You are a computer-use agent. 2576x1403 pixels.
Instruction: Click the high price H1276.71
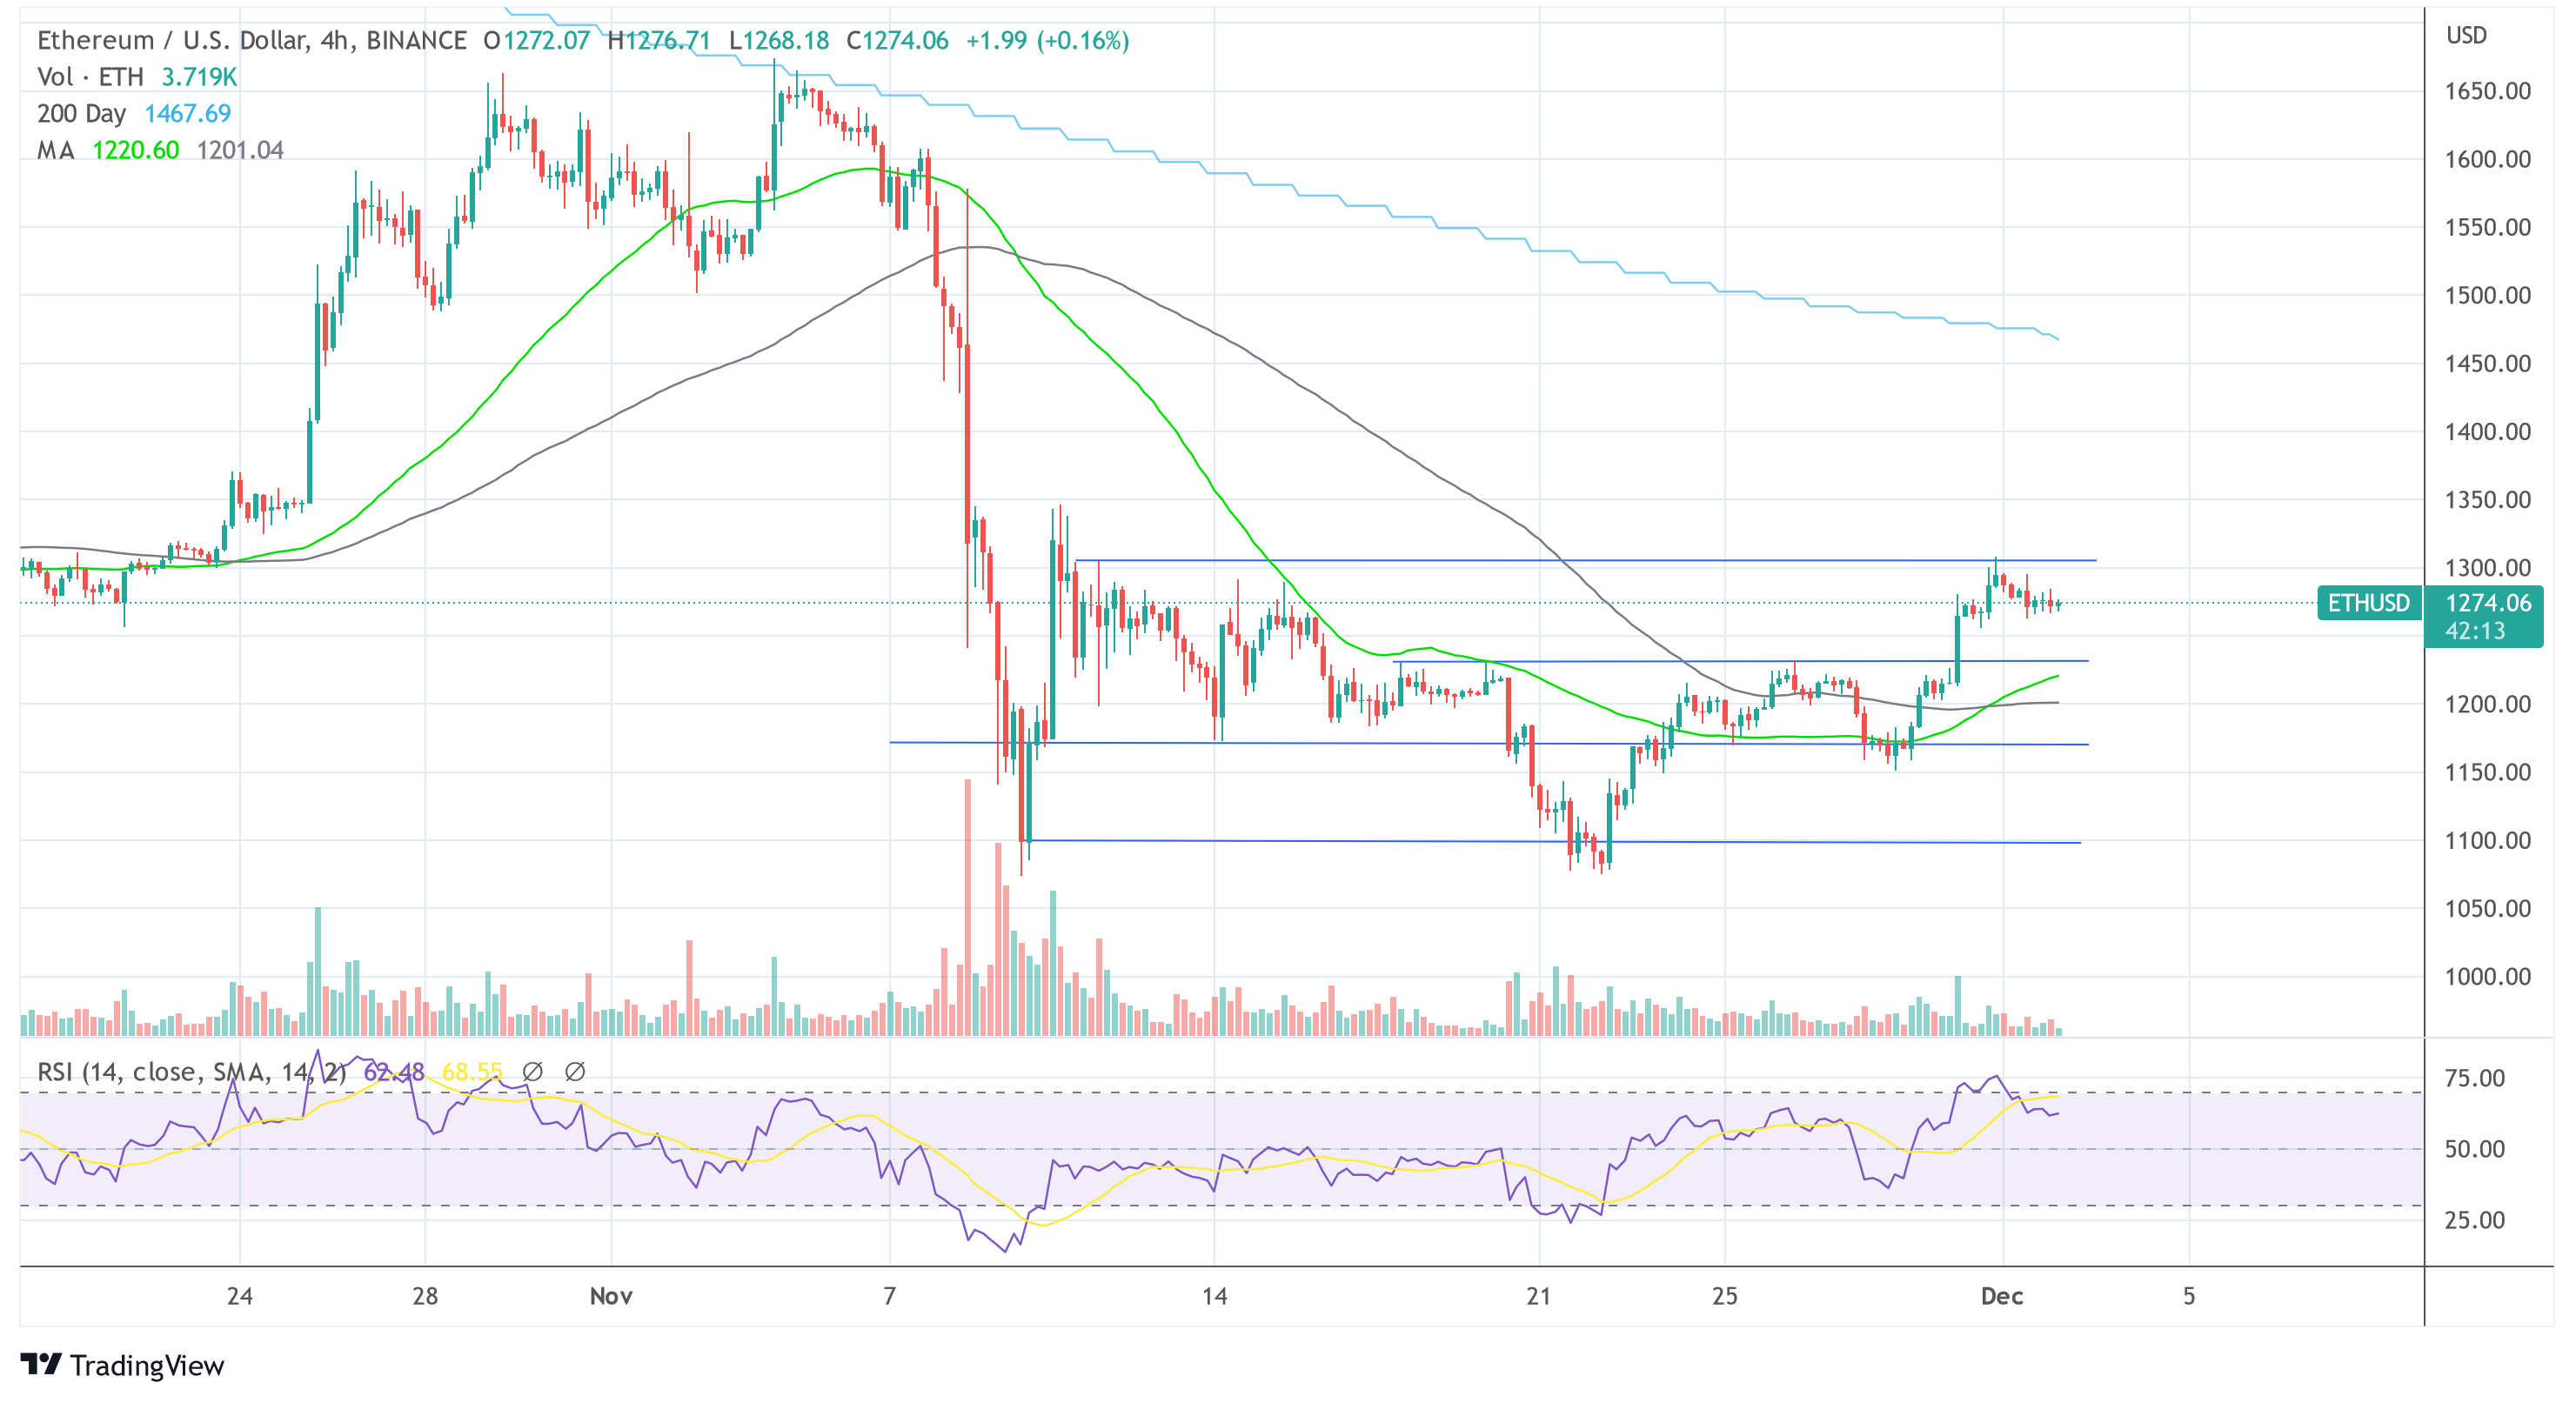658,40
